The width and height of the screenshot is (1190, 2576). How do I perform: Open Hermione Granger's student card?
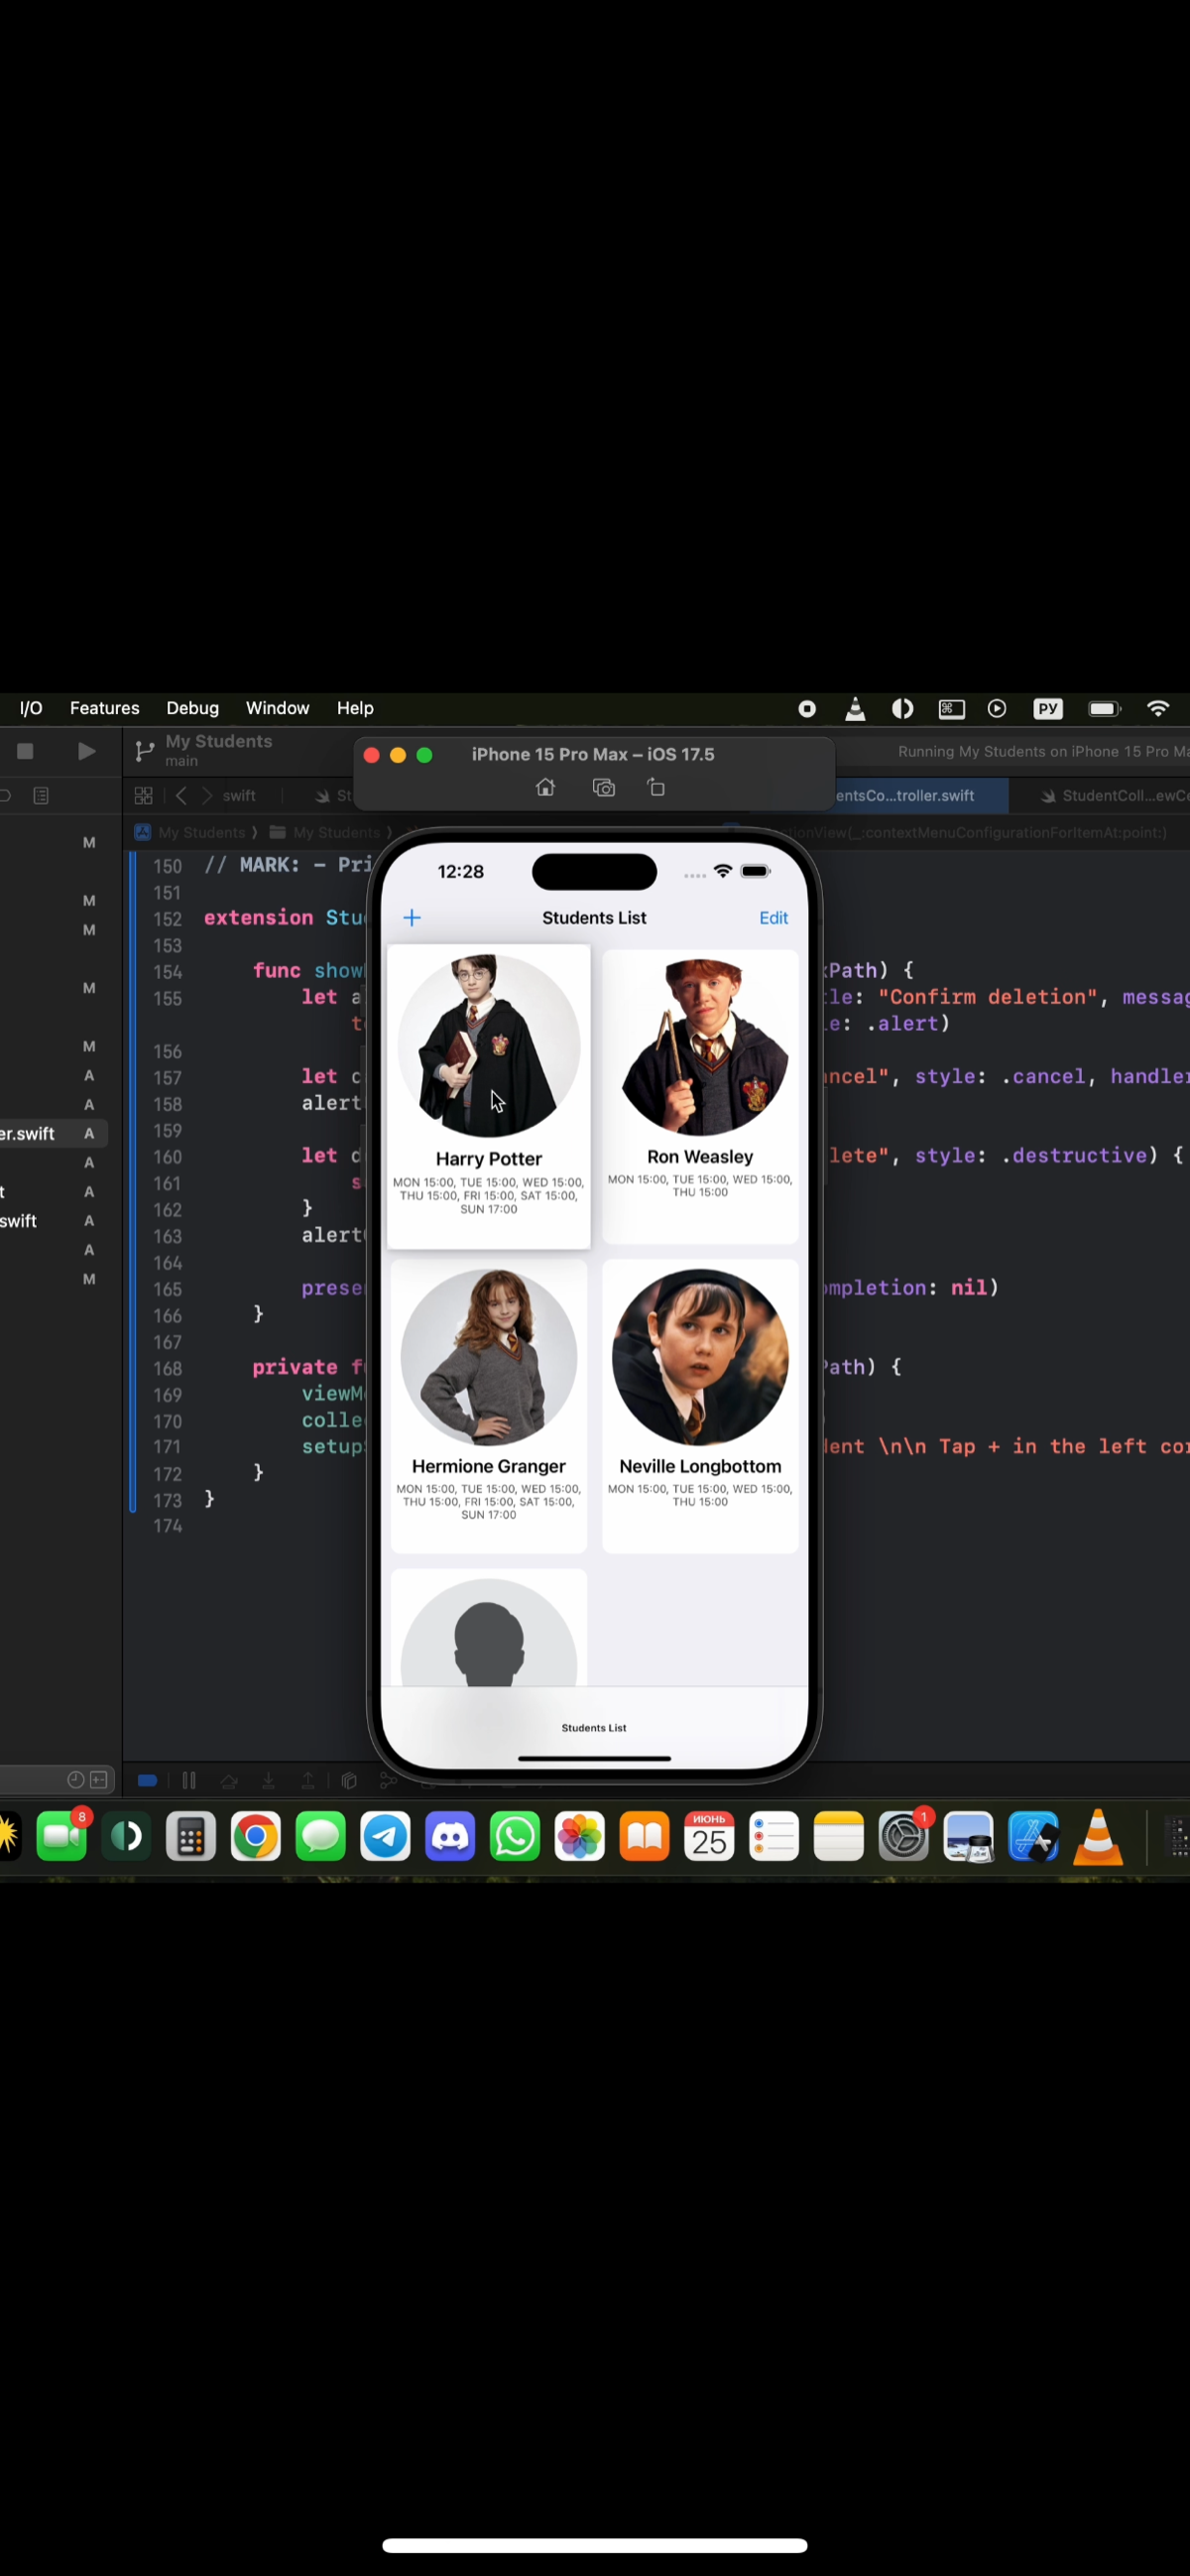(x=488, y=1405)
